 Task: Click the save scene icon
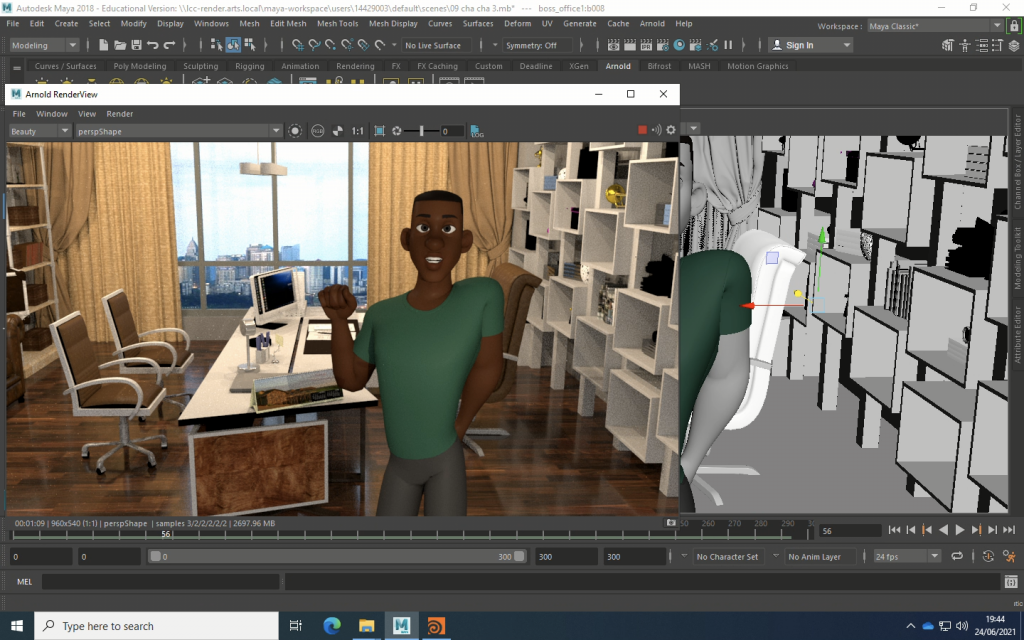tap(136, 45)
